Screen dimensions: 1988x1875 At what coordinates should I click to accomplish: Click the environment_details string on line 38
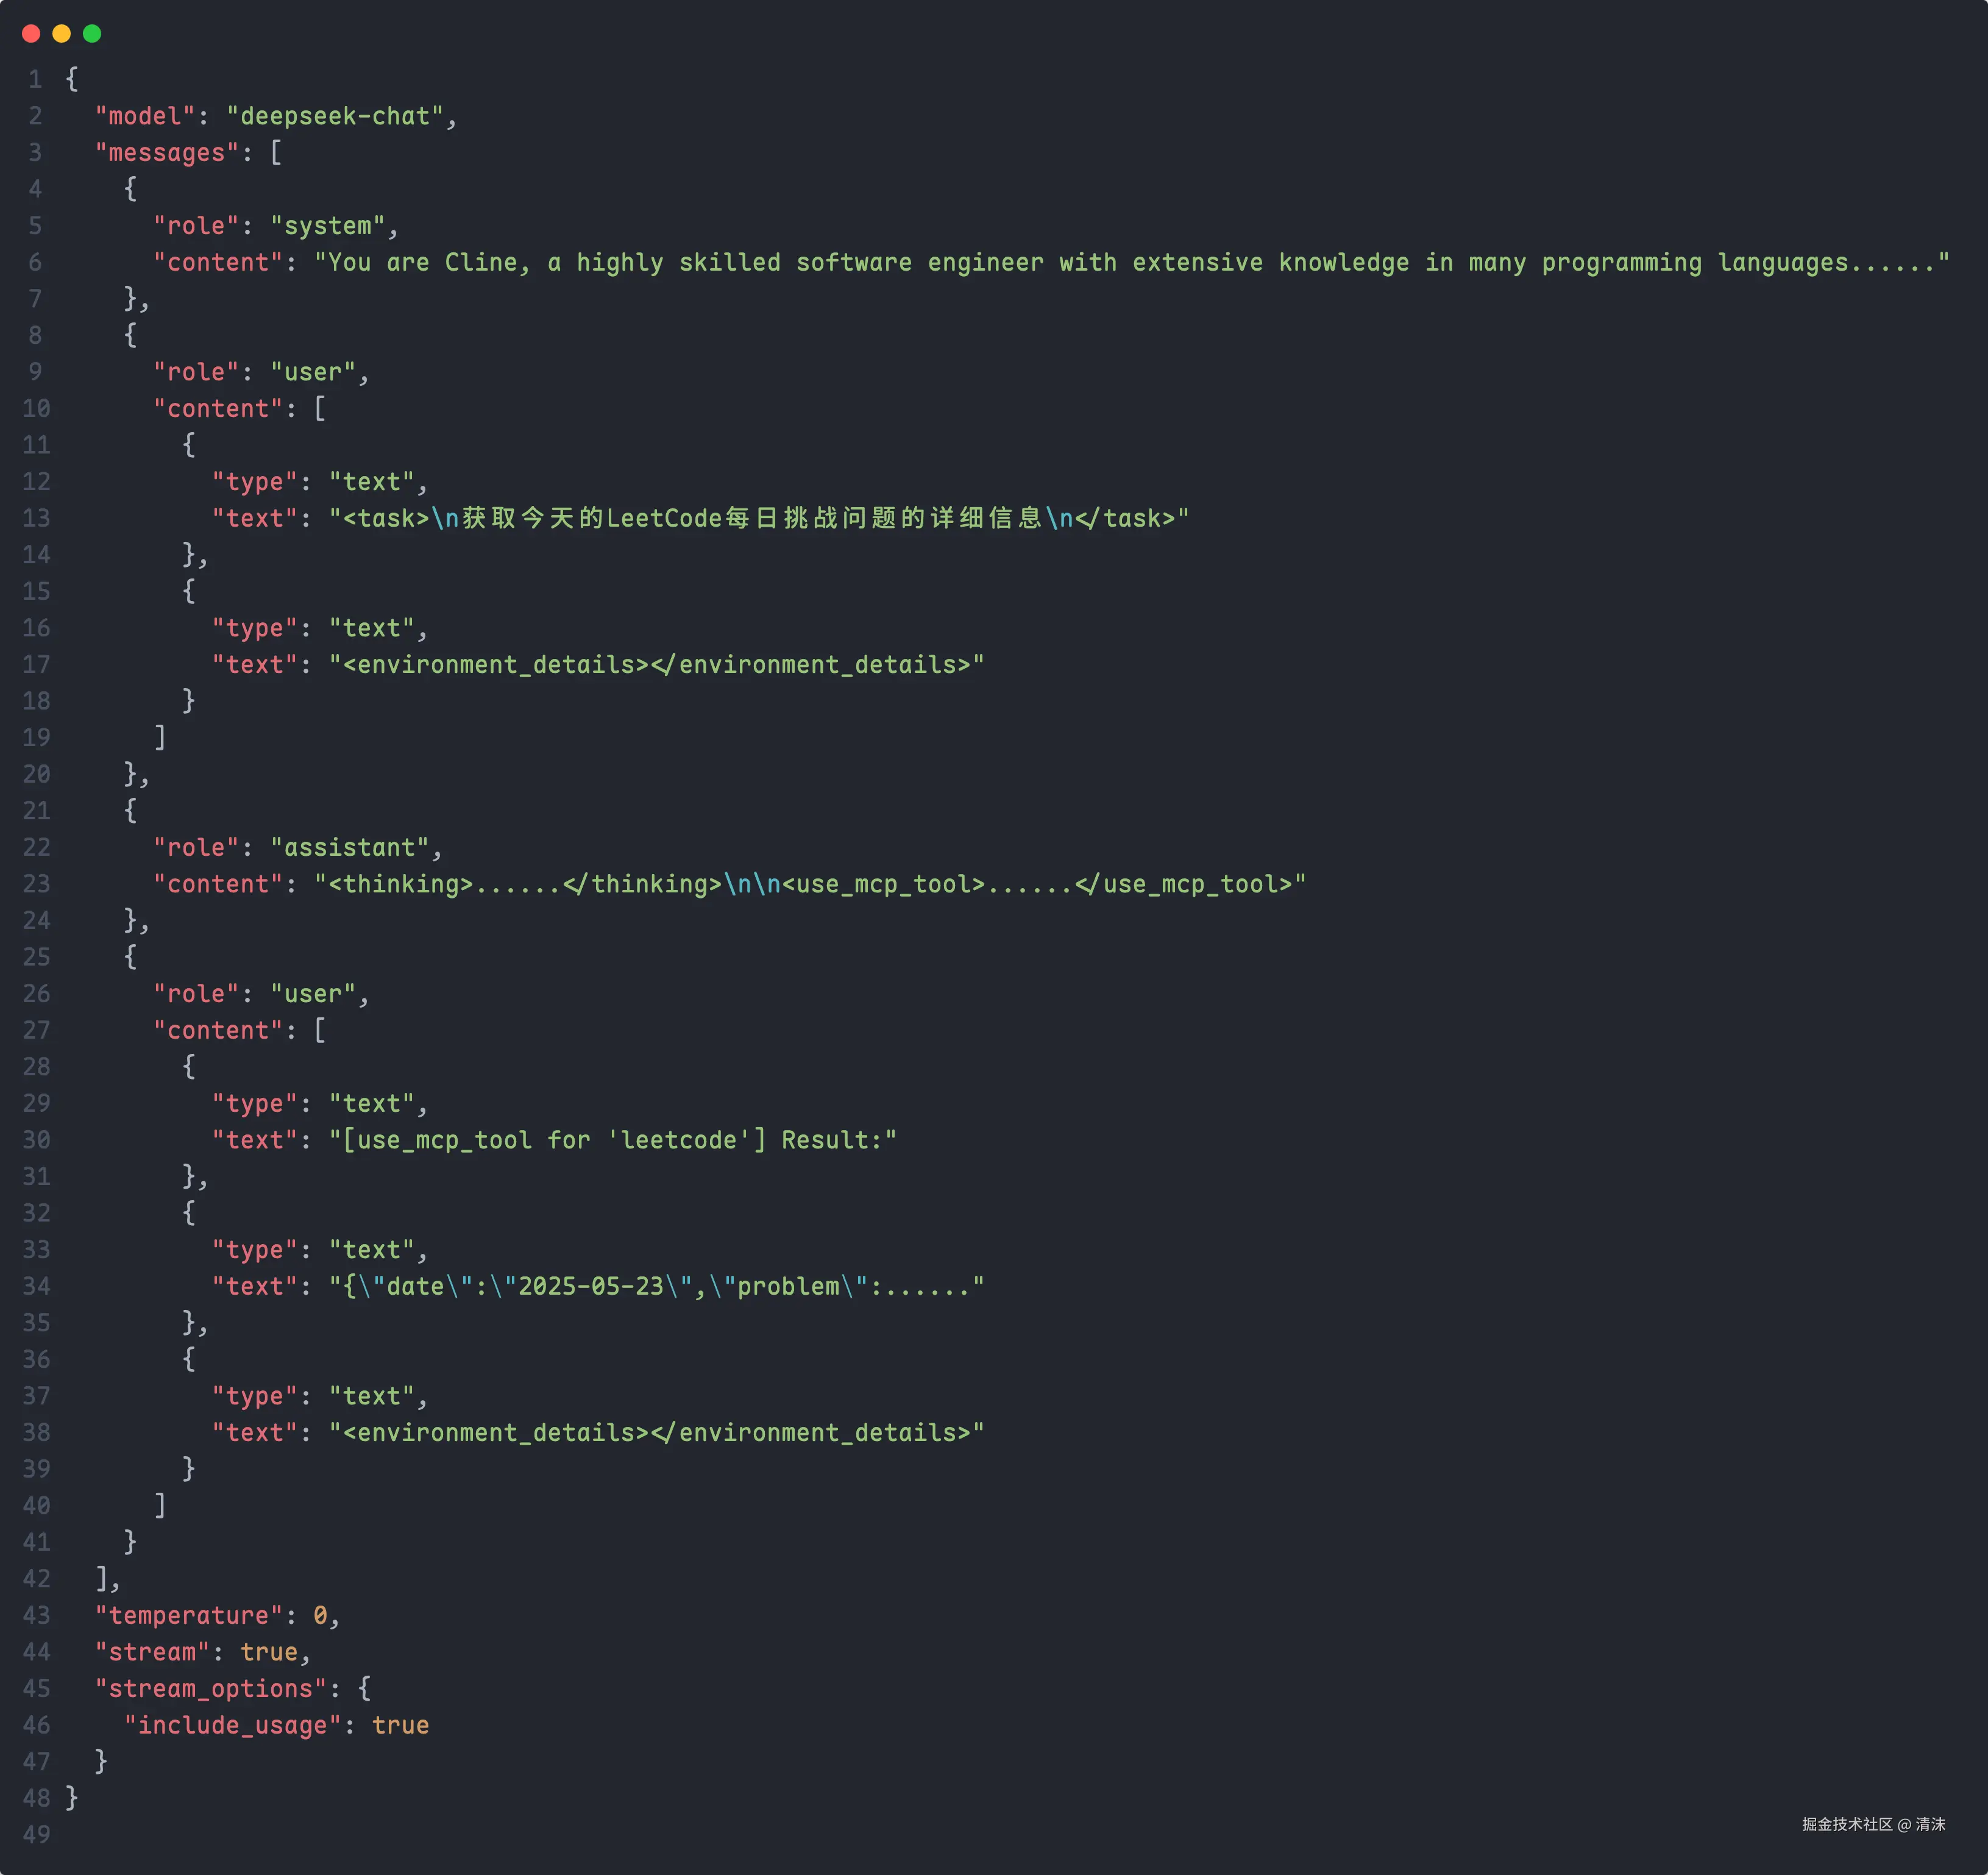point(657,1433)
